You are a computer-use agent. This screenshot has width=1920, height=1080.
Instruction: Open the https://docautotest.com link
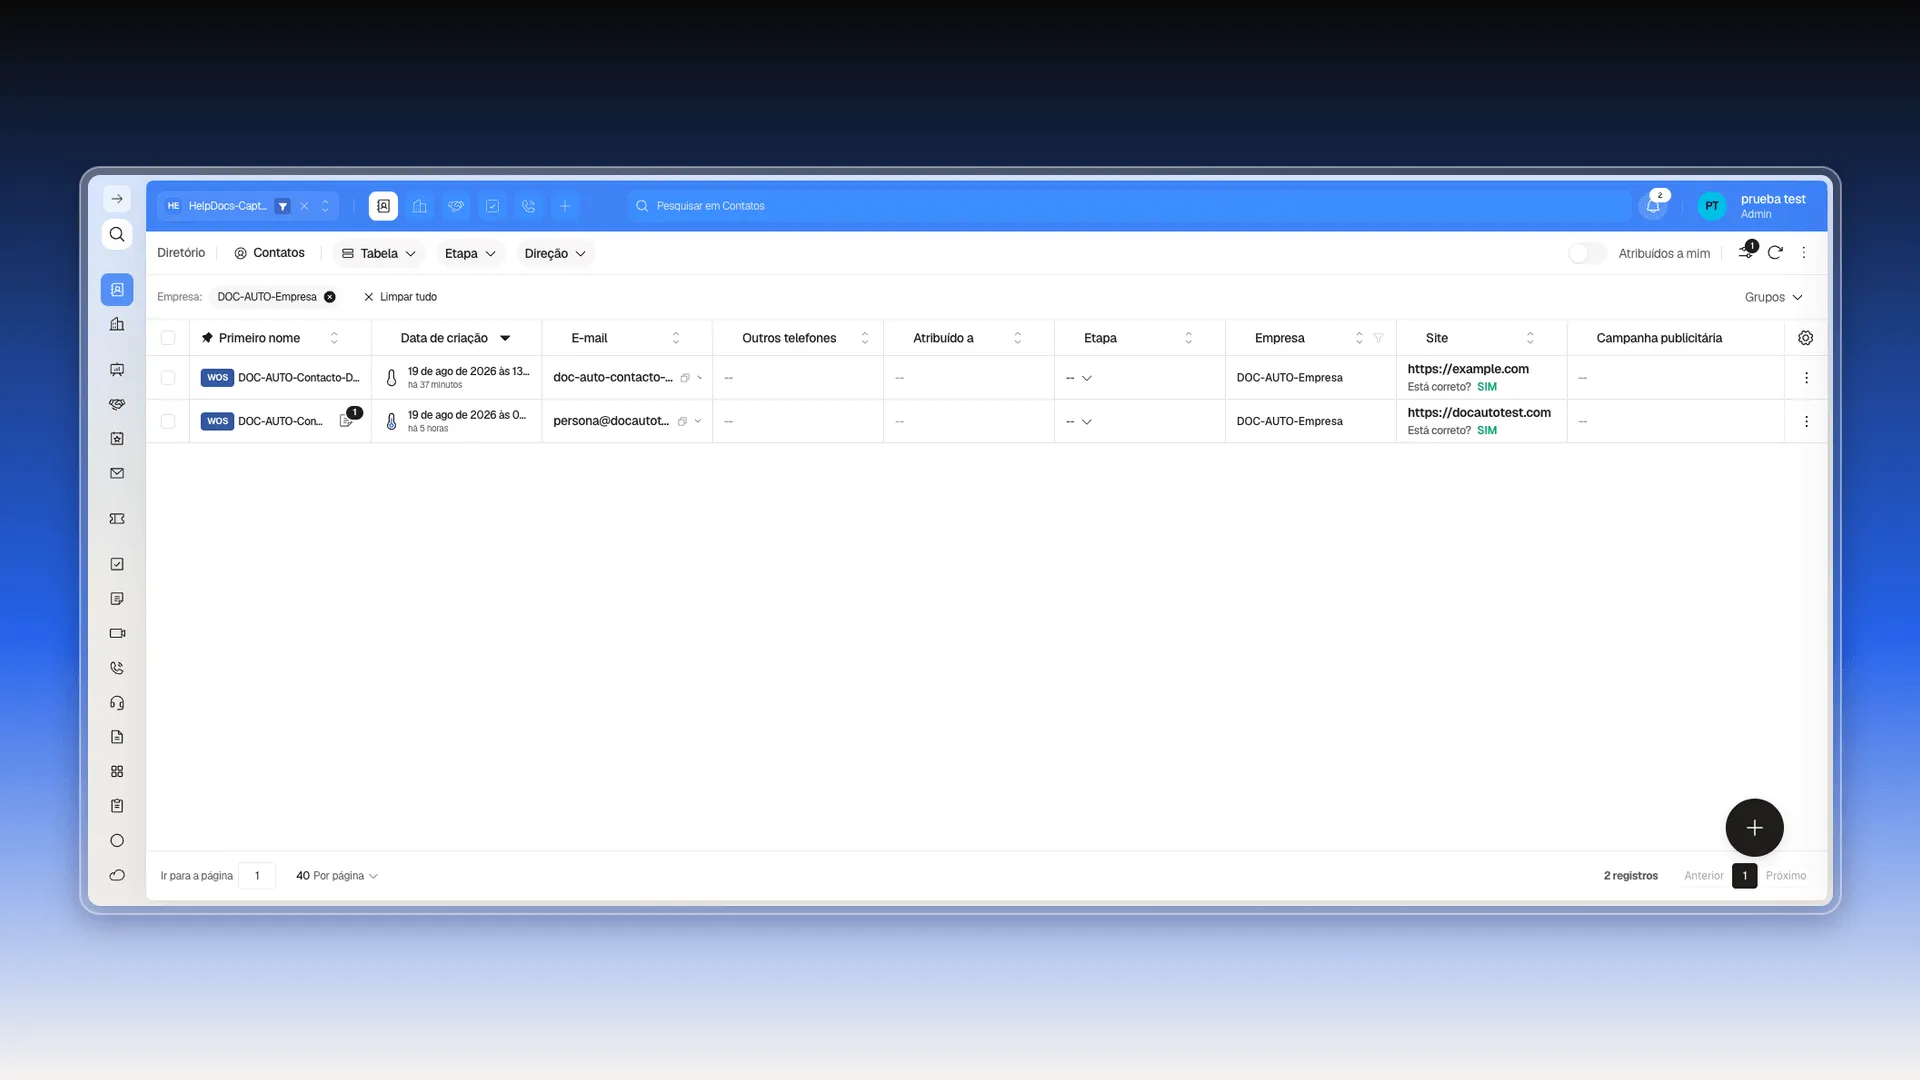tap(1479, 412)
